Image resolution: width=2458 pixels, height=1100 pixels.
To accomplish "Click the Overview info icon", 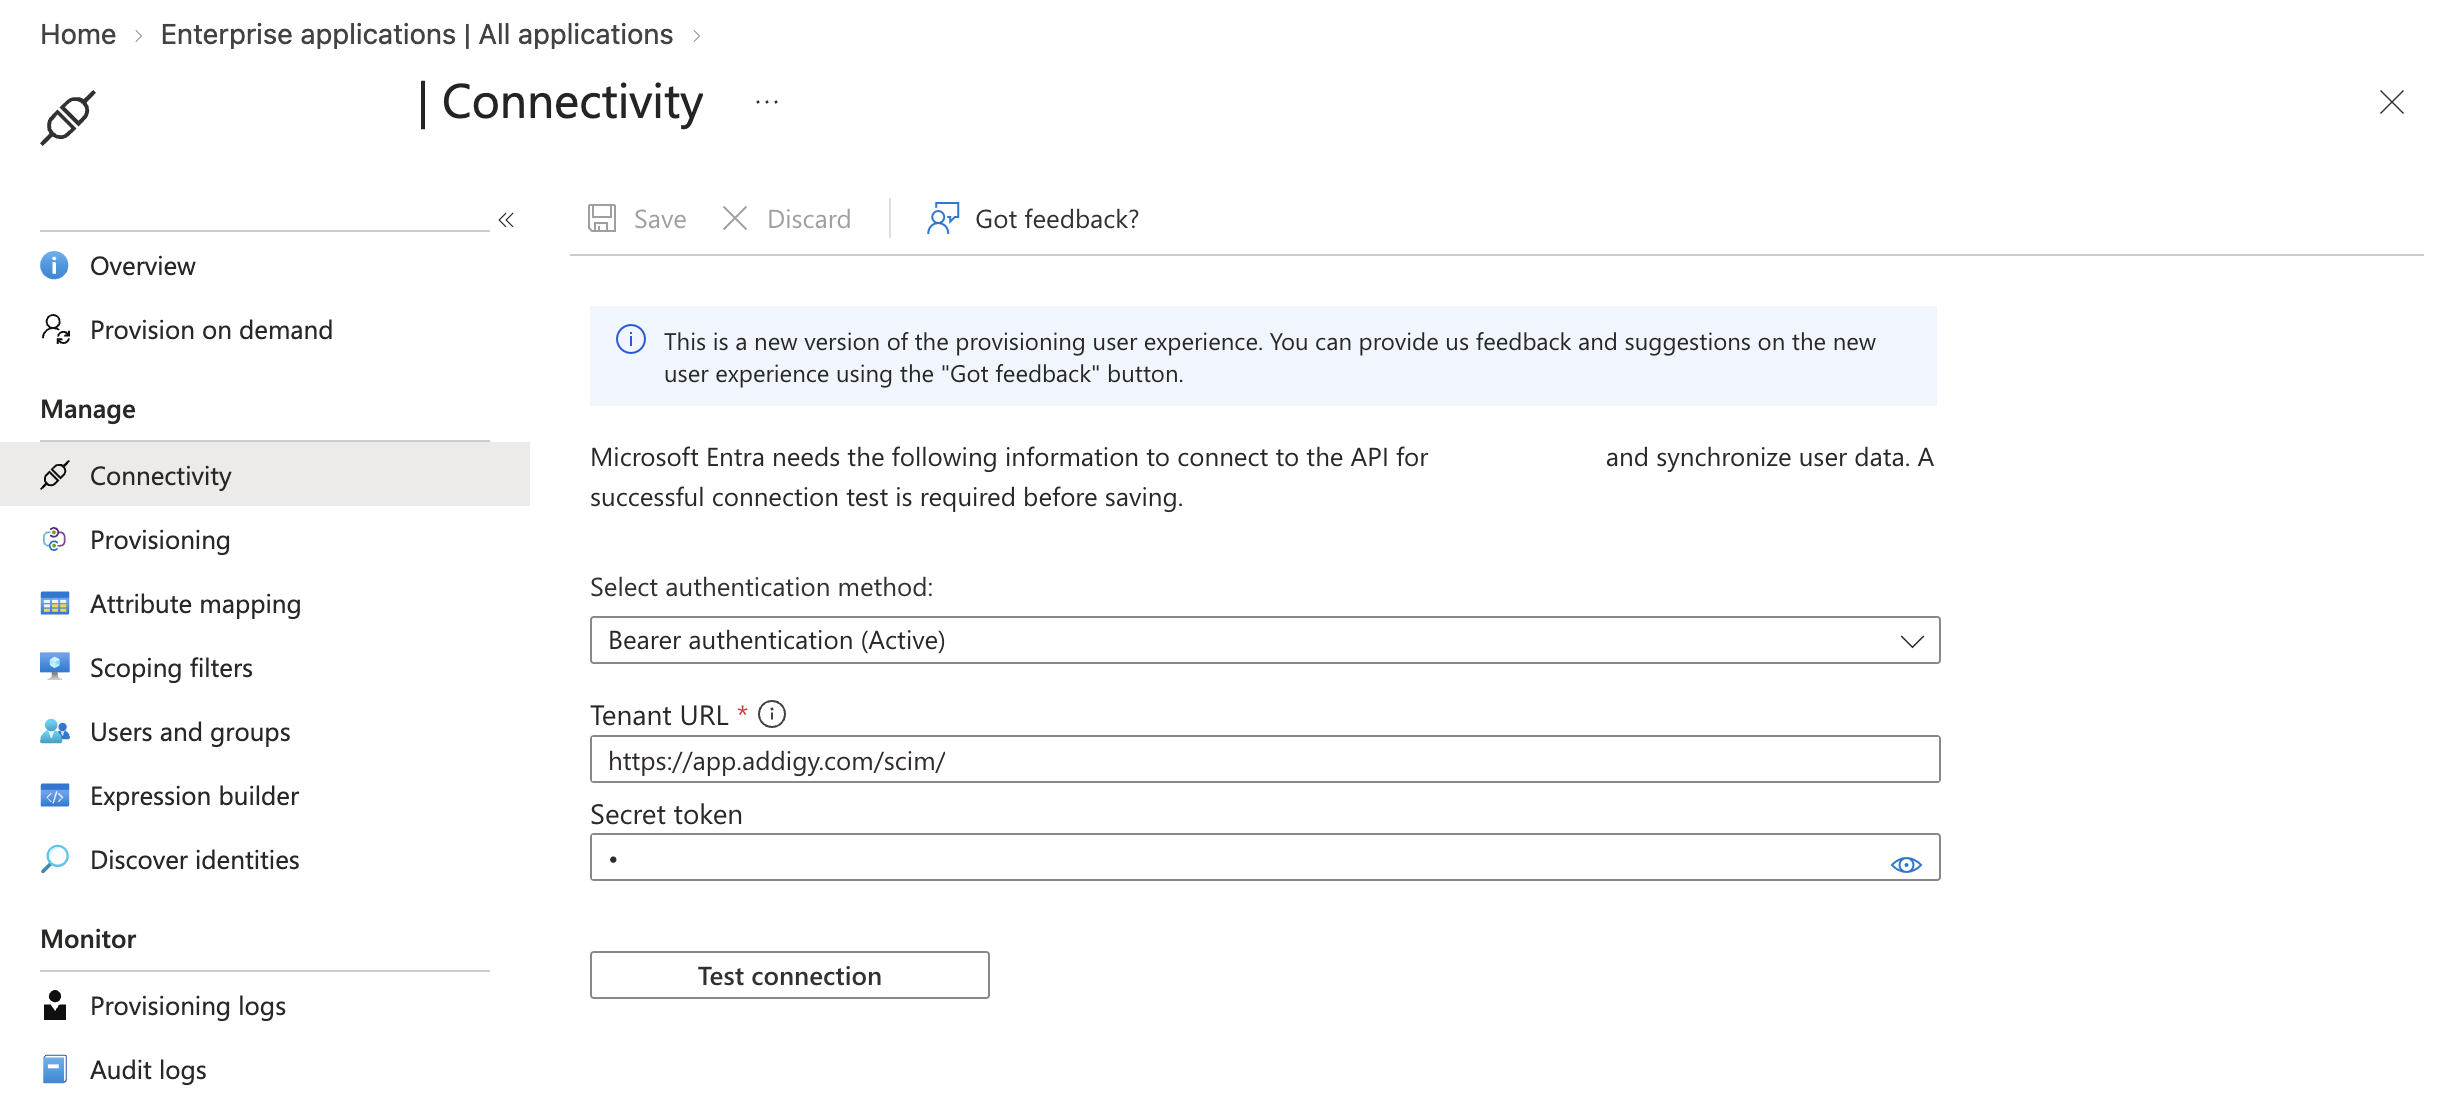I will click(54, 266).
